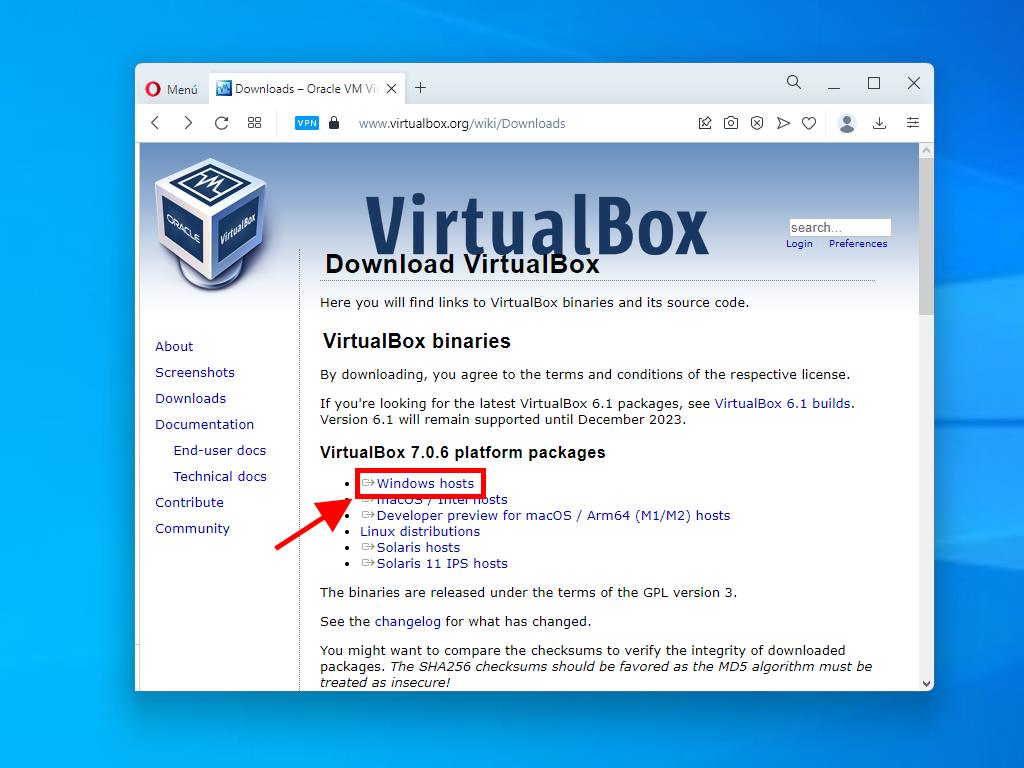Select End-user docs in the sidebar
This screenshot has width=1024, height=768.
click(x=219, y=450)
